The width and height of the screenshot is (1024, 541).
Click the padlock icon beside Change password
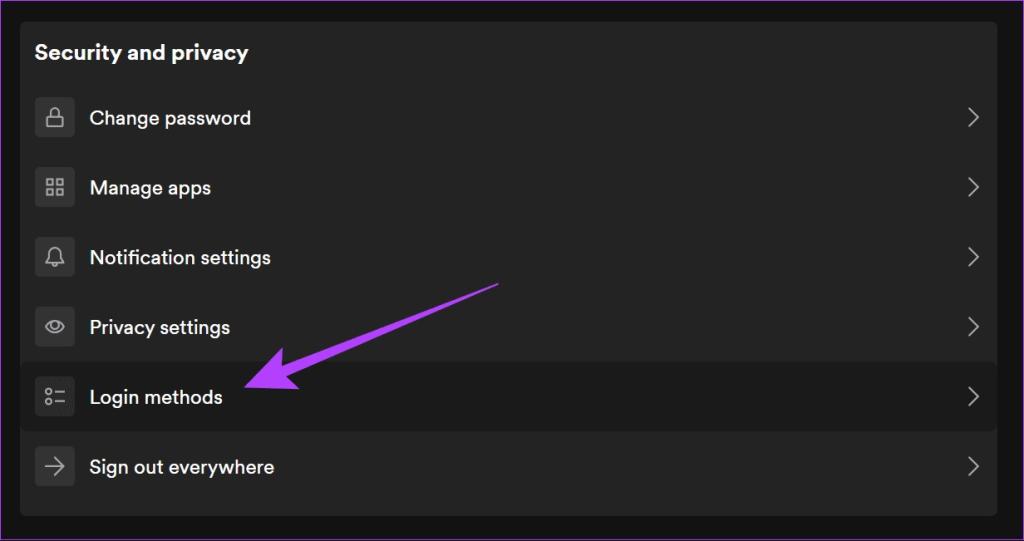(55, 118)
